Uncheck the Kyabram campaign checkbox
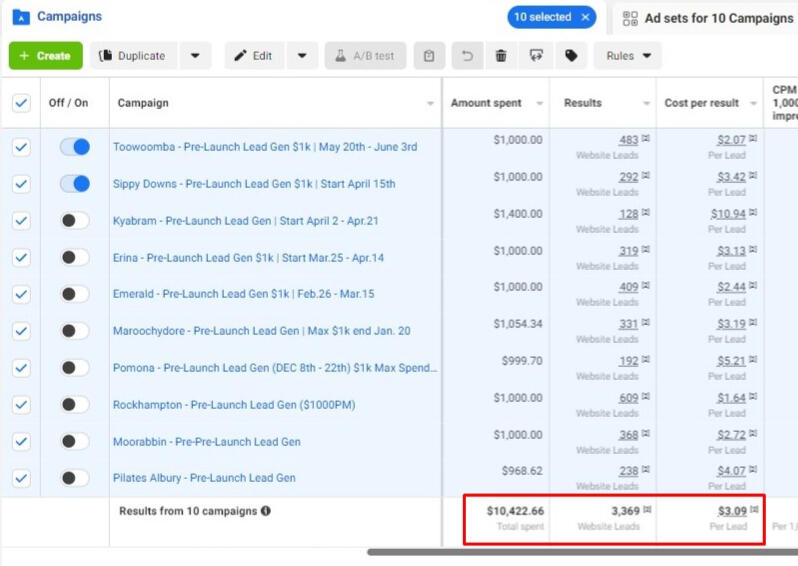Screen dimensions: 798x566 (21, 221)
